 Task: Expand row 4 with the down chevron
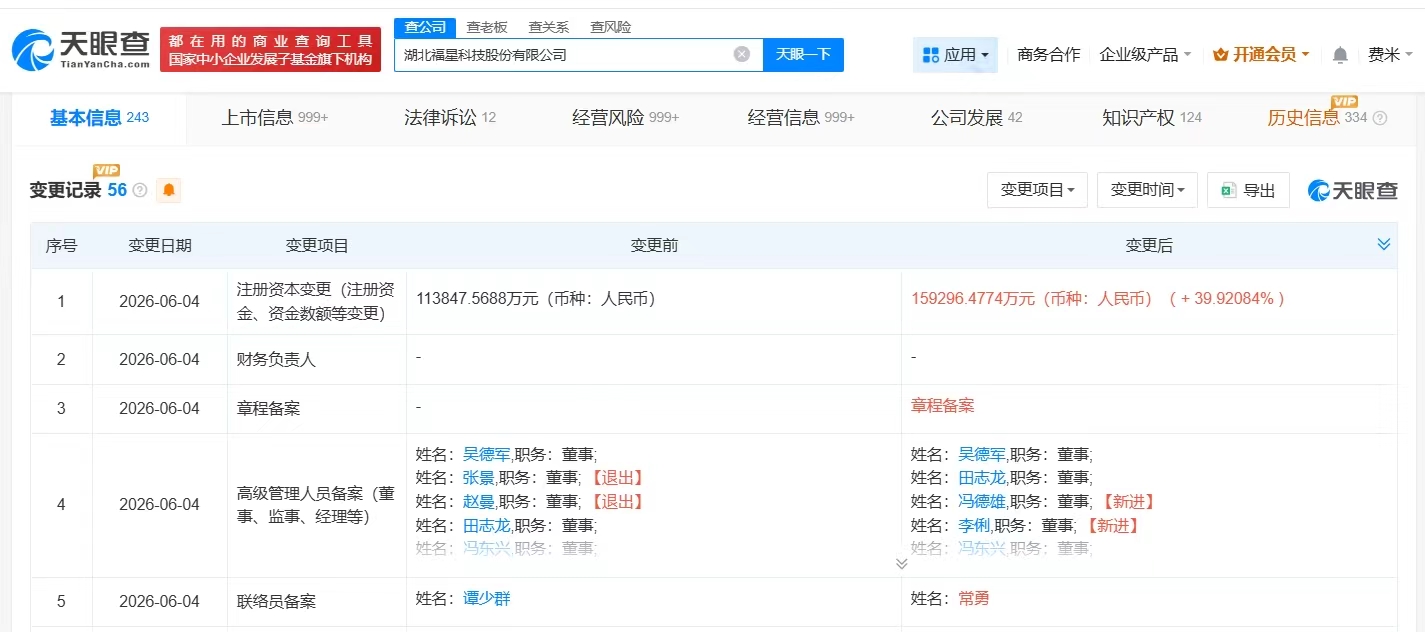901,564
